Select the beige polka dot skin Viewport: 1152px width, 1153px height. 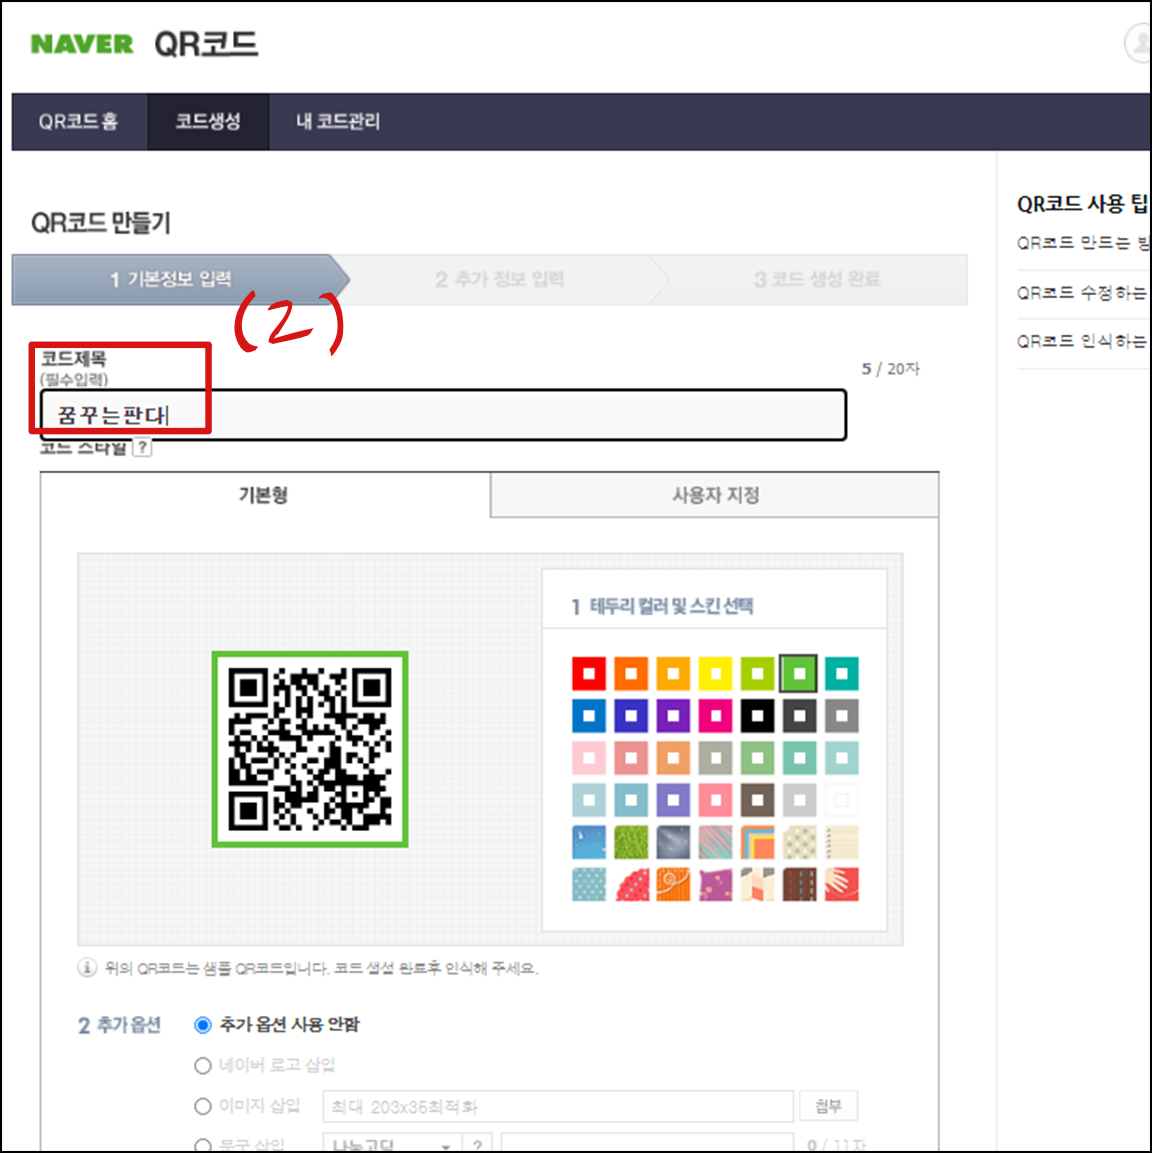(x=799, y=842)
